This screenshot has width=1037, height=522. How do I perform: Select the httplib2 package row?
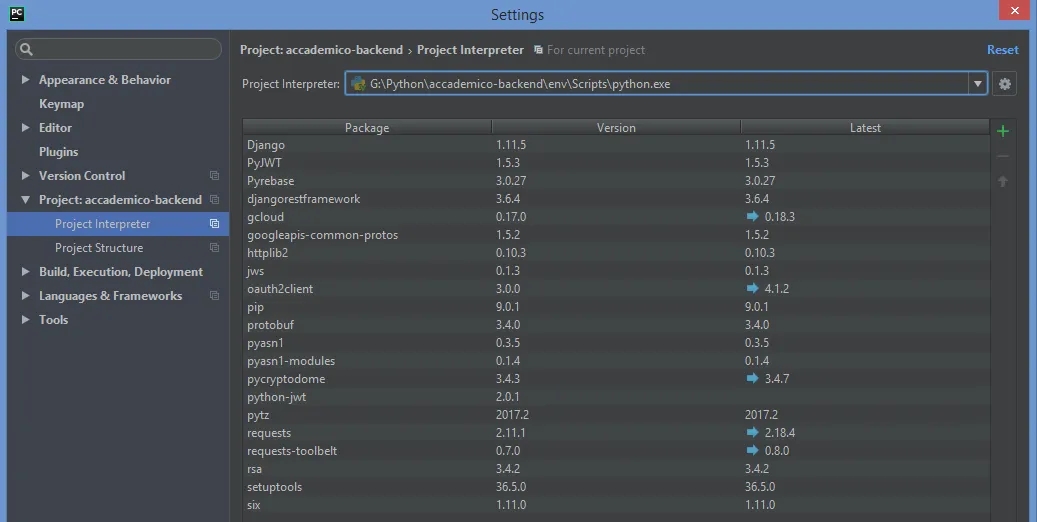pyautogui.click(x=616, y=253)
